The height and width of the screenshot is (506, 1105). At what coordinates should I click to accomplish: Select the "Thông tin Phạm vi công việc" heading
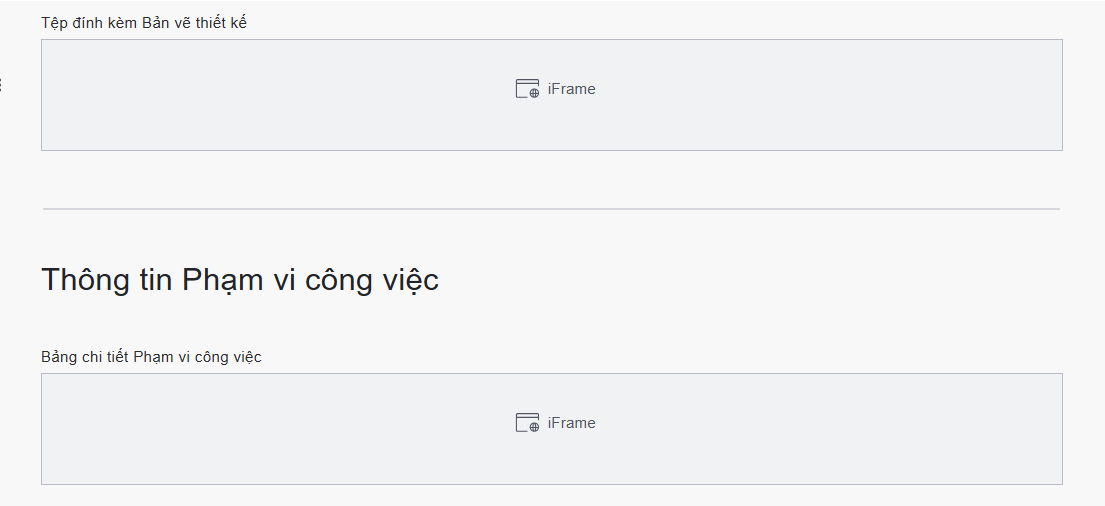[240, 280]
